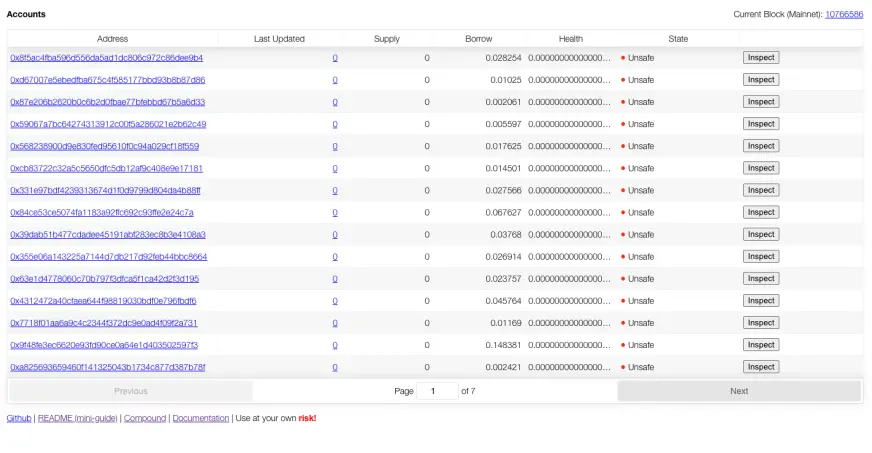Select the borrow value 0.045764
This screenshot has height=453, width=872.
click(503, 301)
